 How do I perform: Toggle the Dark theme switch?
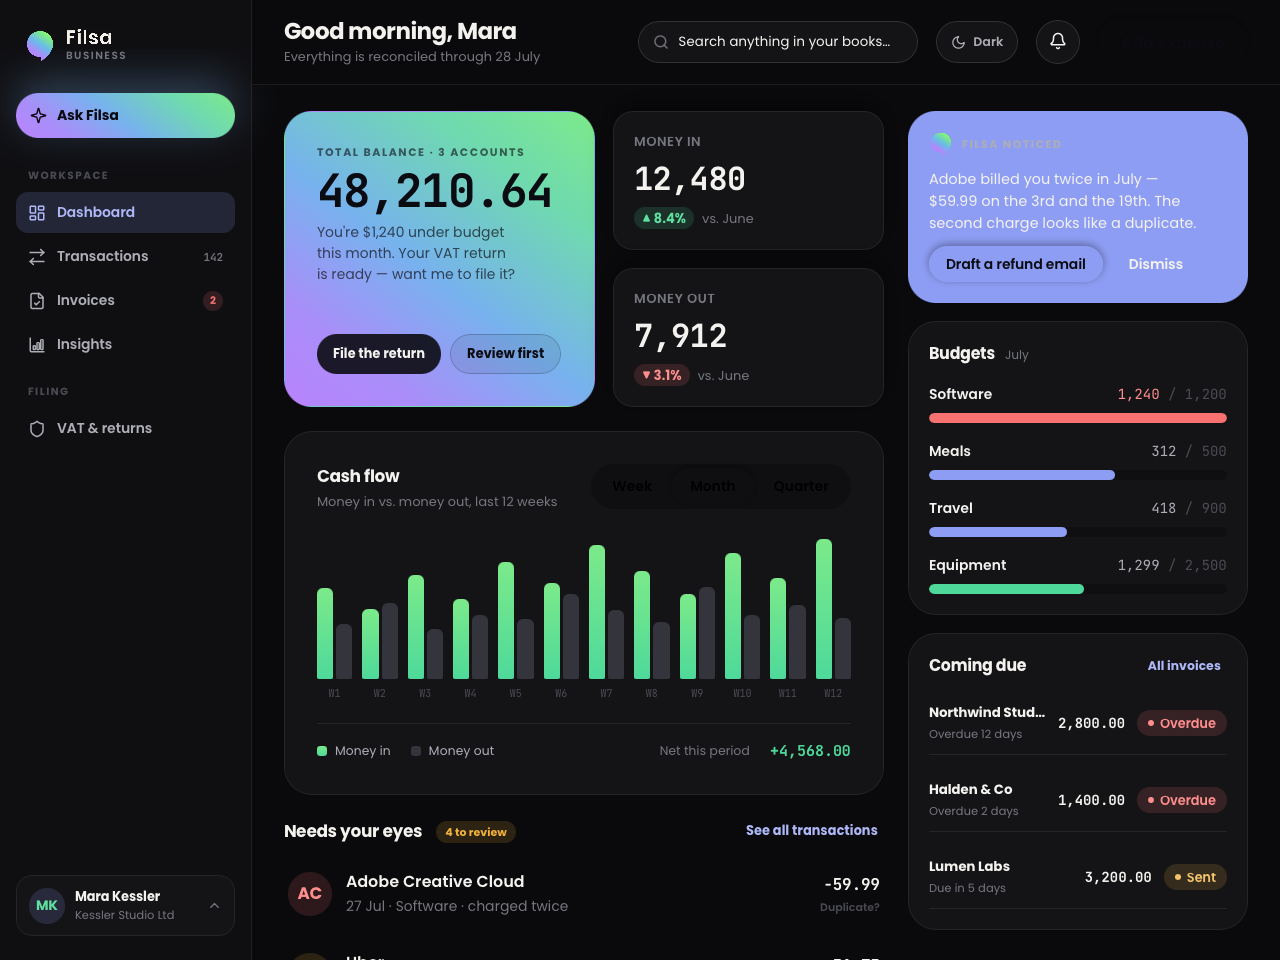coord(977,42)
